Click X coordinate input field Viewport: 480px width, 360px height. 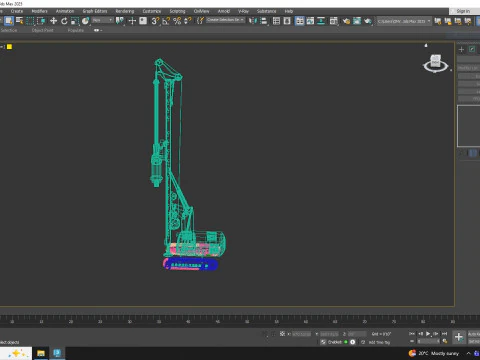[x=301, y=334]
